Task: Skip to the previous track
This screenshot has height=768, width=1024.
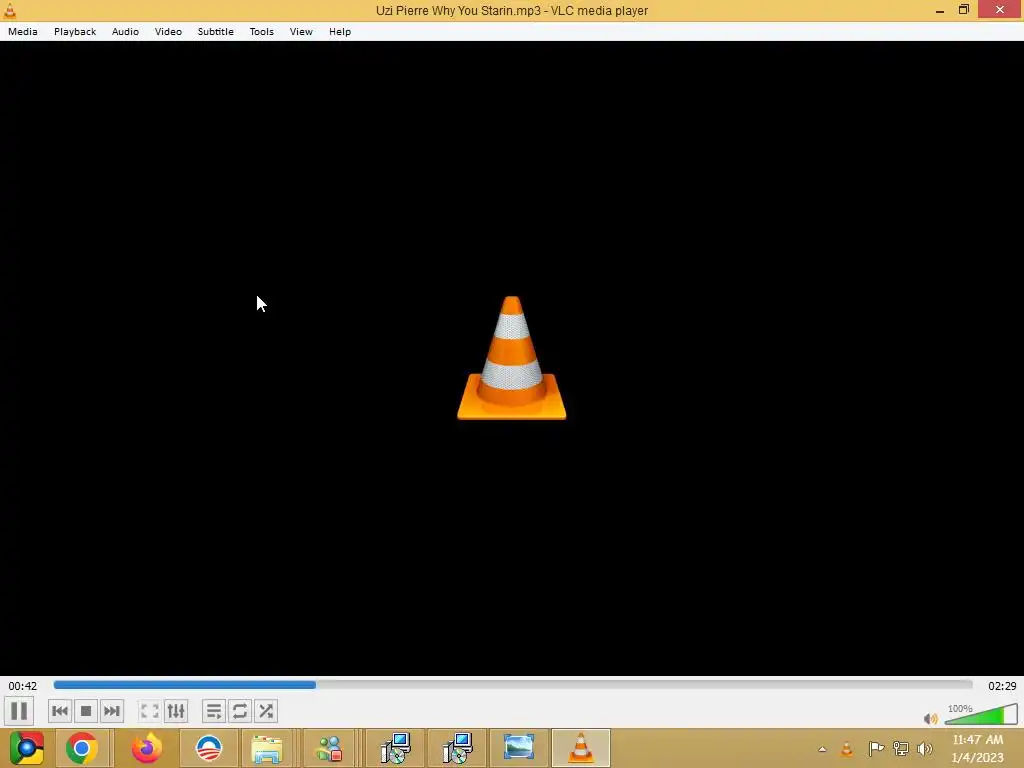Action: [x=59, y=711]
